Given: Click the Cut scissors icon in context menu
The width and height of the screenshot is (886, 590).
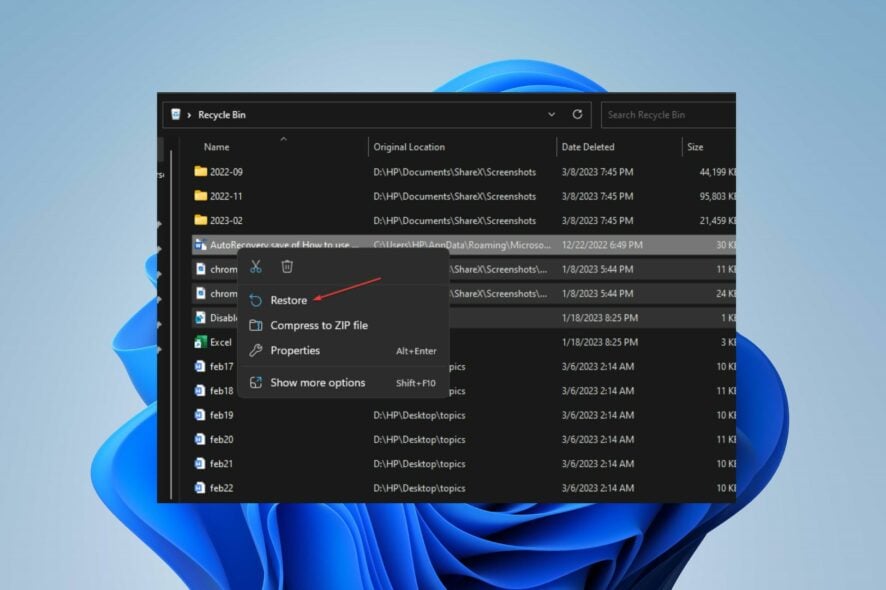Looking at the screenshot, I should click(256, 266).
